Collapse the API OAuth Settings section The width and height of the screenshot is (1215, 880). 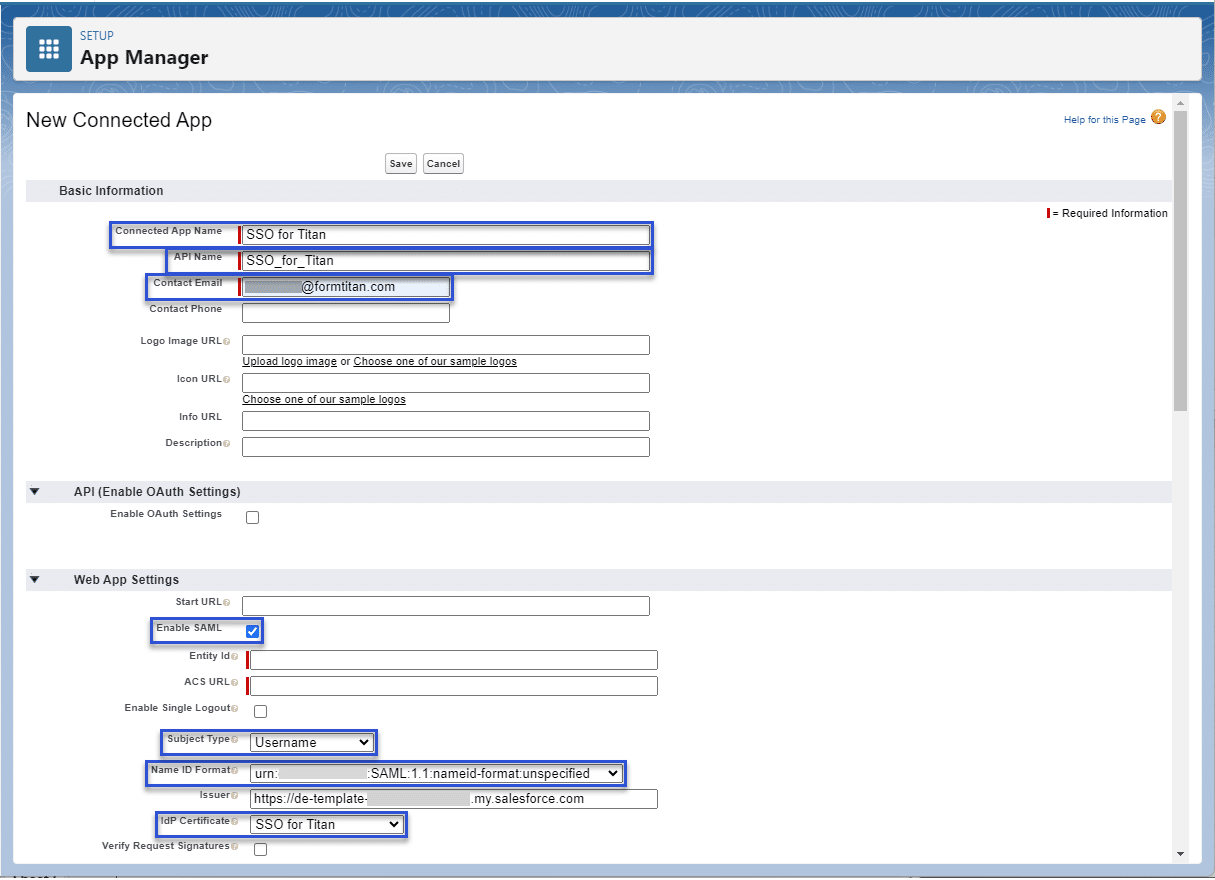click(x=35, y=491)
